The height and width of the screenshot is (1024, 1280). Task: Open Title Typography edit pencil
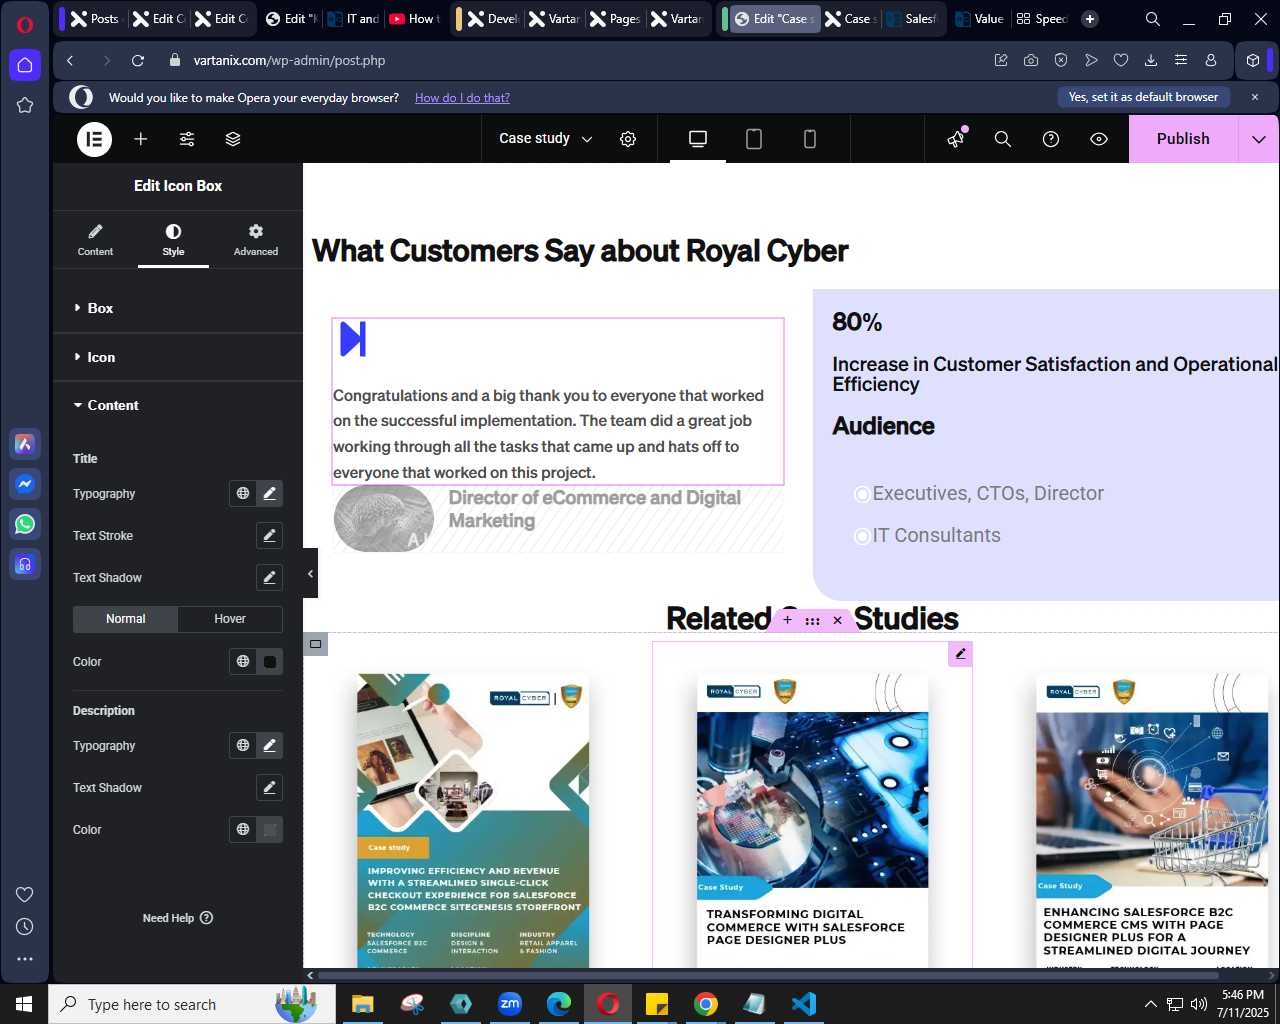pyautogui.click(x=269, y=494)
